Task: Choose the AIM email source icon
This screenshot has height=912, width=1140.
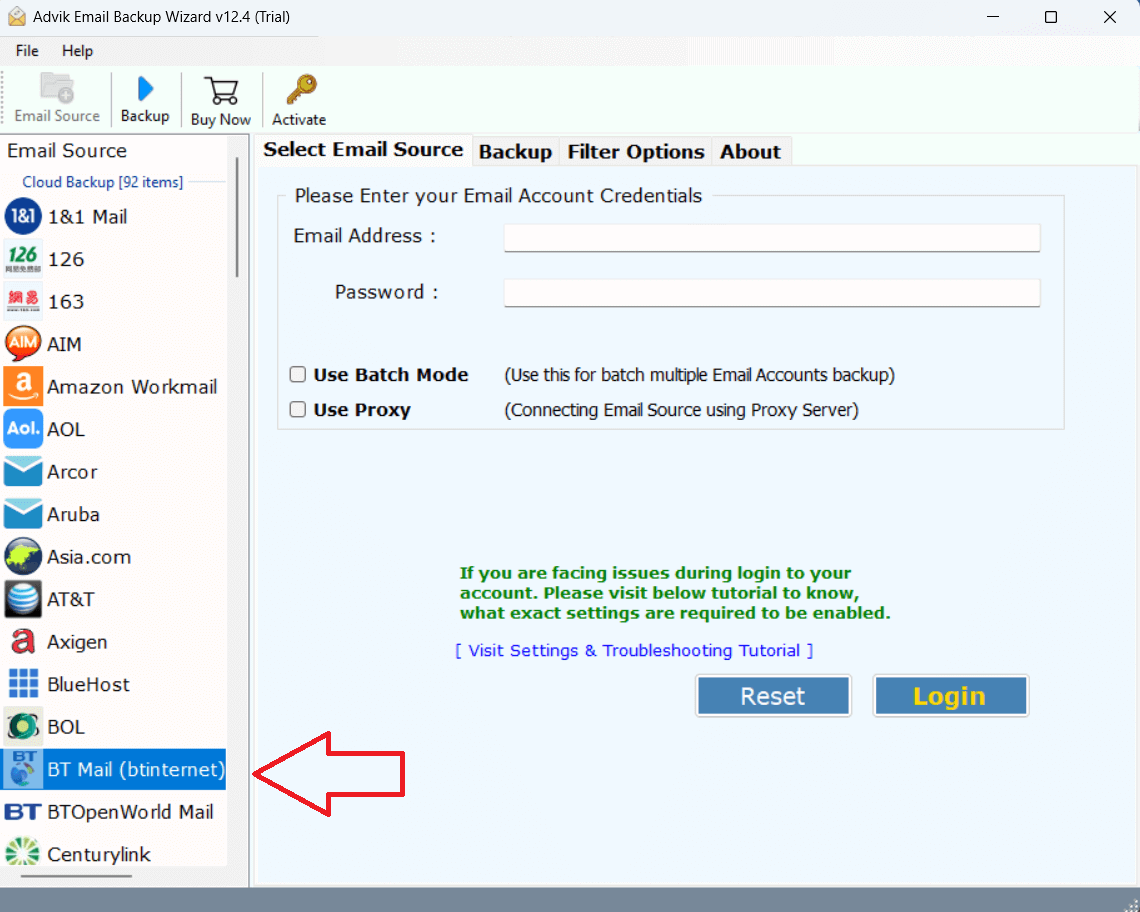Action: [x=23, y=343]
